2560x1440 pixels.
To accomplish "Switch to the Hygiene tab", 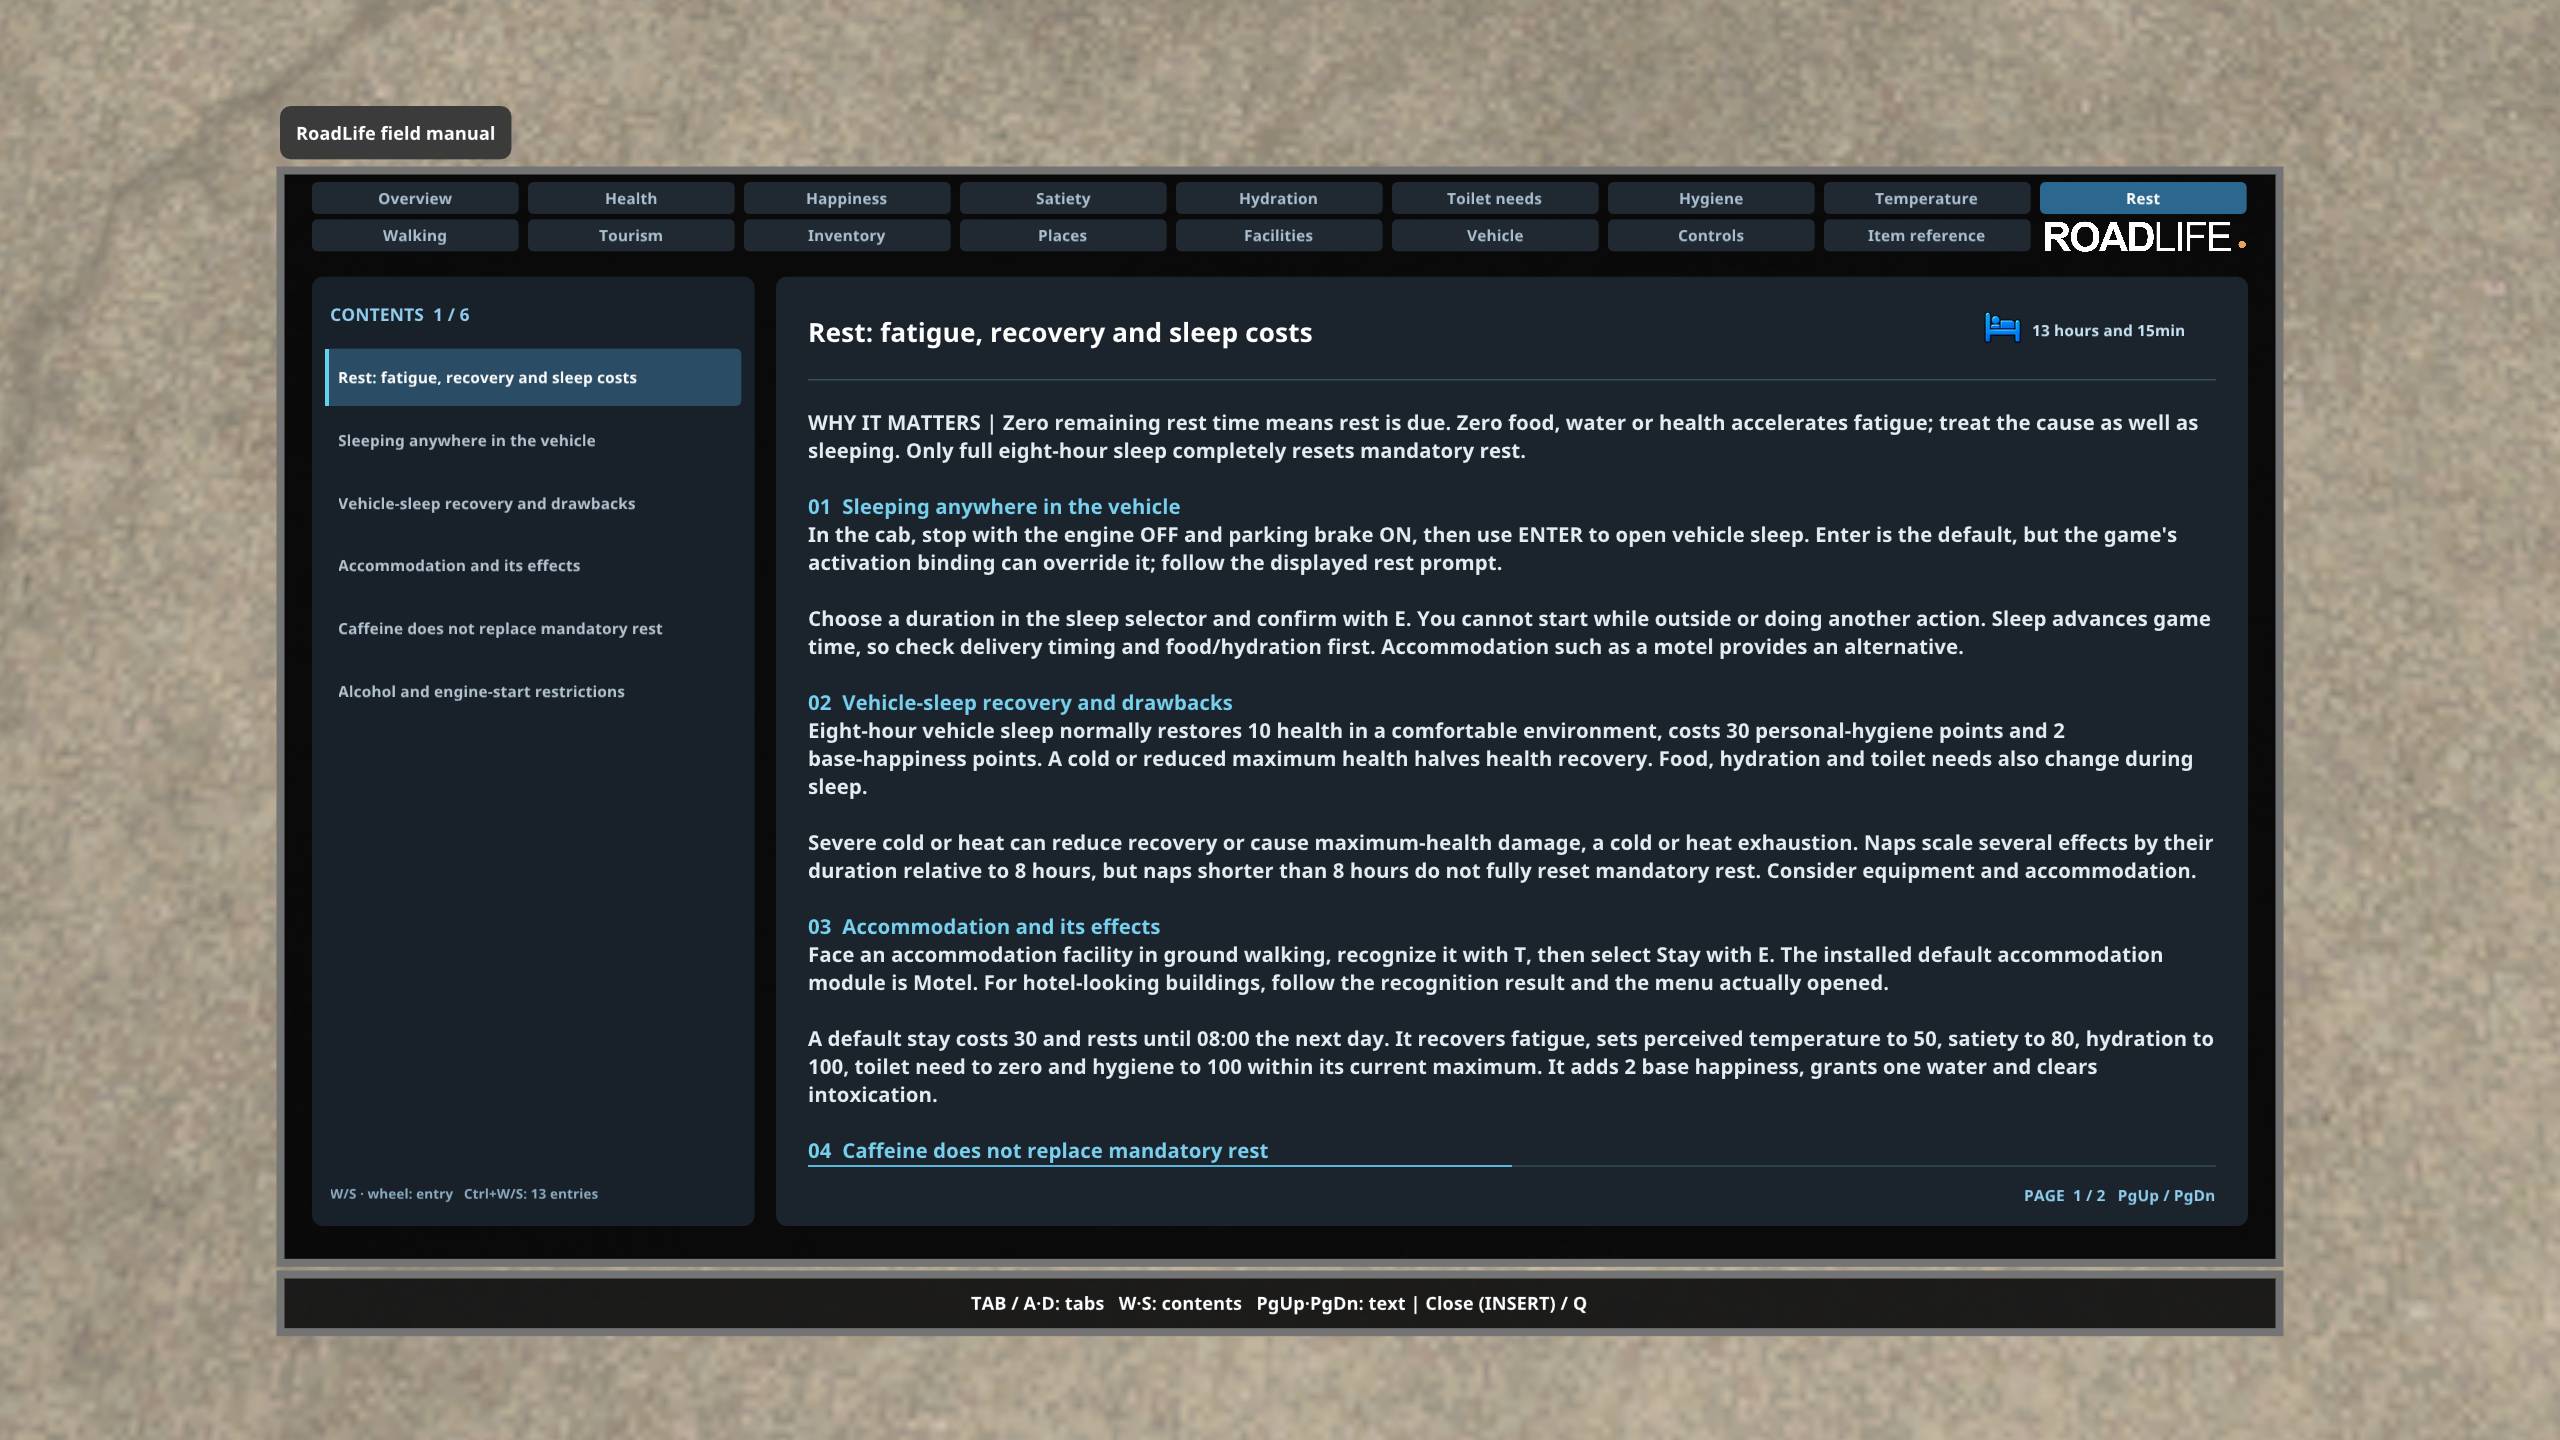I will click(x=1711, y=198).
